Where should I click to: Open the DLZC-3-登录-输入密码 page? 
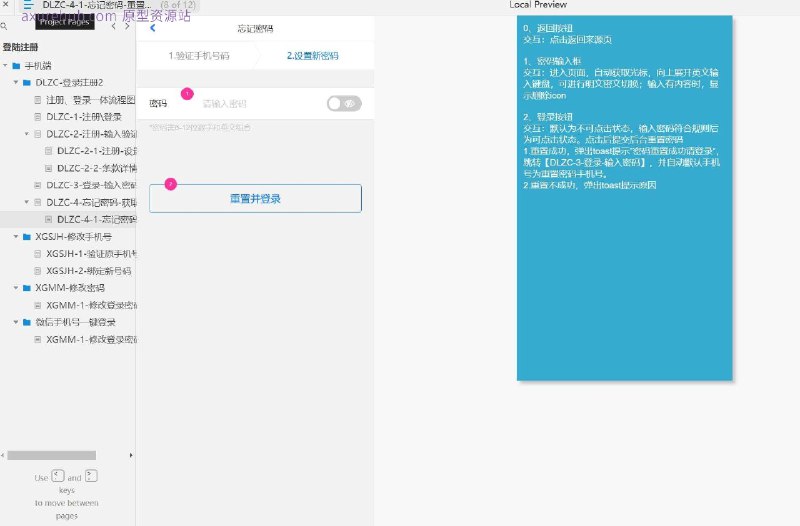click(91, 185)
